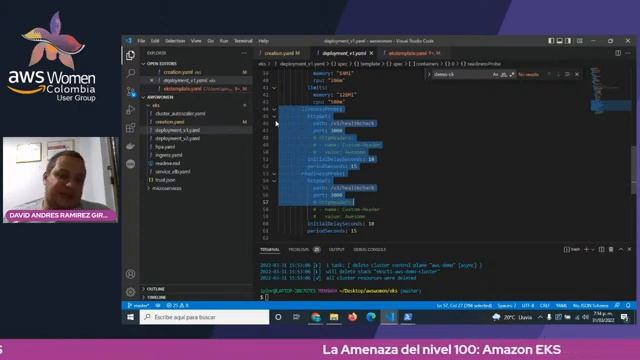The image size is (640, 360).
Task: Click into the find widget search field
Action: (461, 74)
